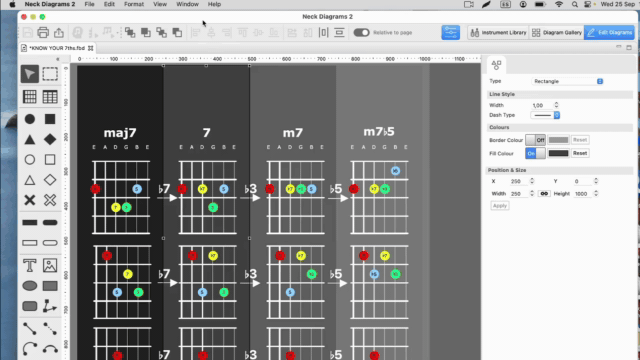The height and width of the screenshot is (360, 640).
Task: Open the View menu
Action: point(160,4)
